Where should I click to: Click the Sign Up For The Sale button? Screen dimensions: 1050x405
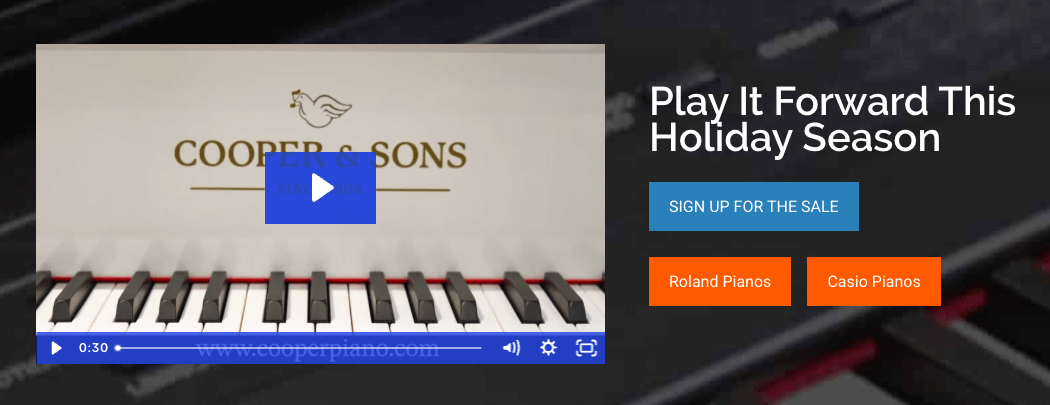(x=753, y=206)
